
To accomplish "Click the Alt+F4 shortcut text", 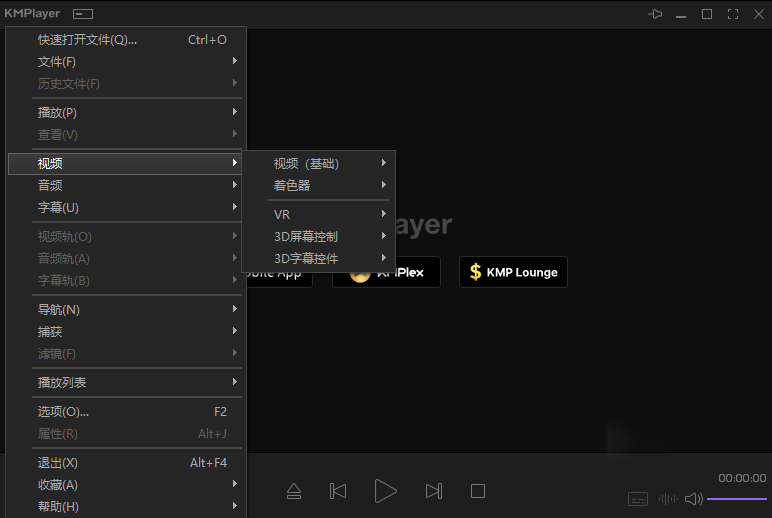I will pyautogui.click(x=208, y=463).
